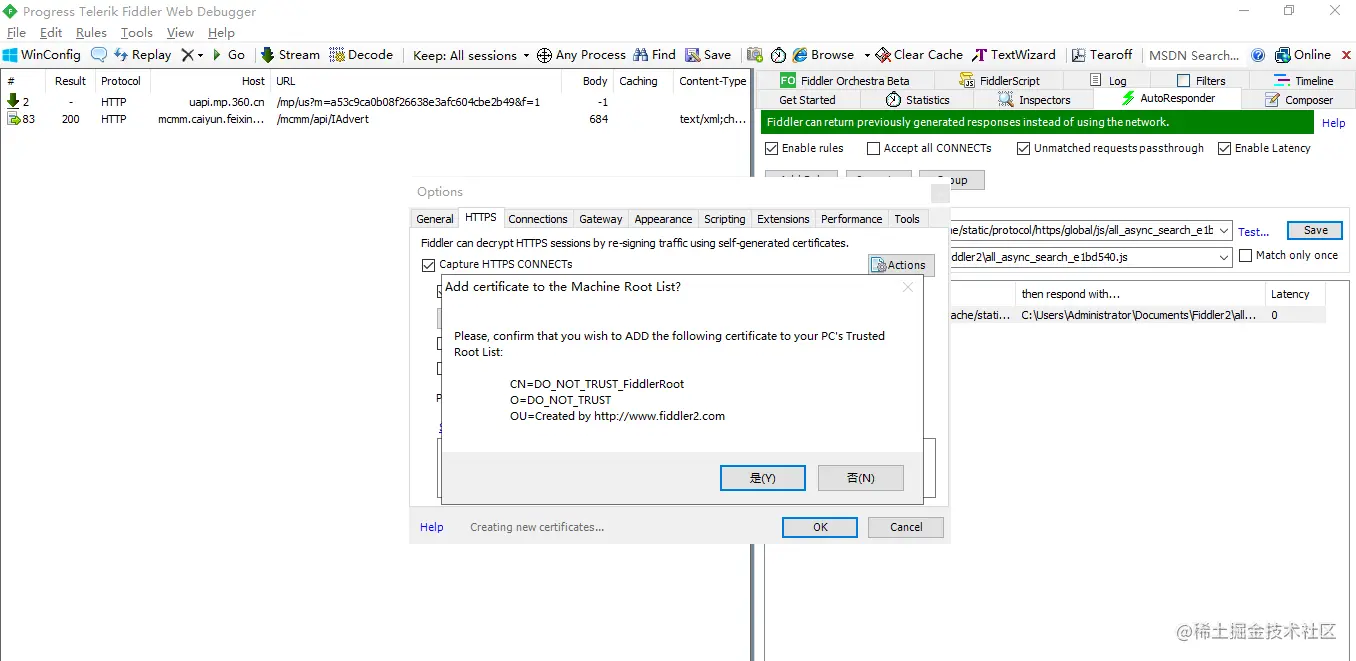Decline certificate with 否(N) button
The width and height of the screenshot is (1356, 661).
click(x=861, y=478)
